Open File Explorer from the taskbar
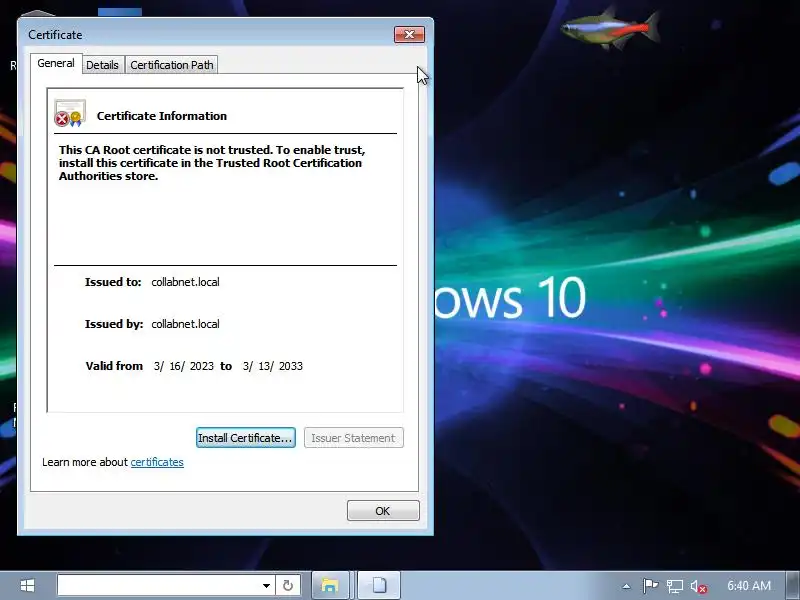Viewport: 800px width, 600px height. coord(330,585)
